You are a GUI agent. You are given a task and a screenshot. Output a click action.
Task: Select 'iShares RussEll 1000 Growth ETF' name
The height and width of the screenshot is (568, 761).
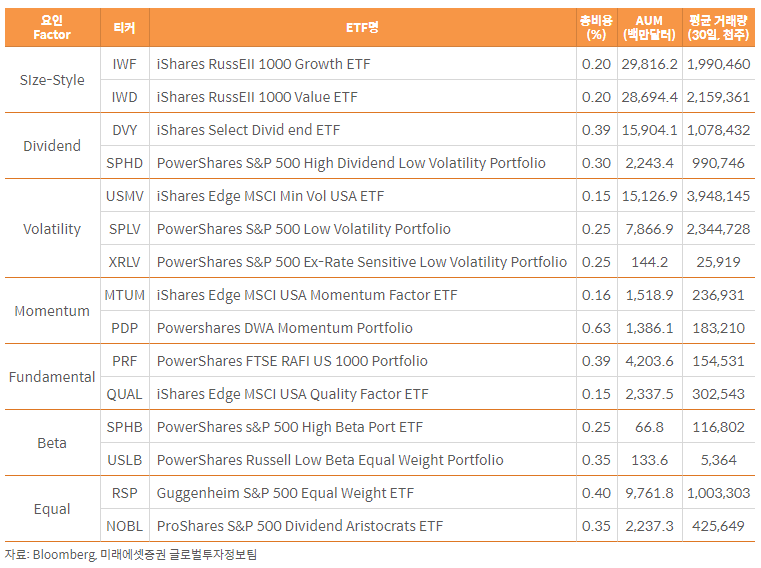264,64
